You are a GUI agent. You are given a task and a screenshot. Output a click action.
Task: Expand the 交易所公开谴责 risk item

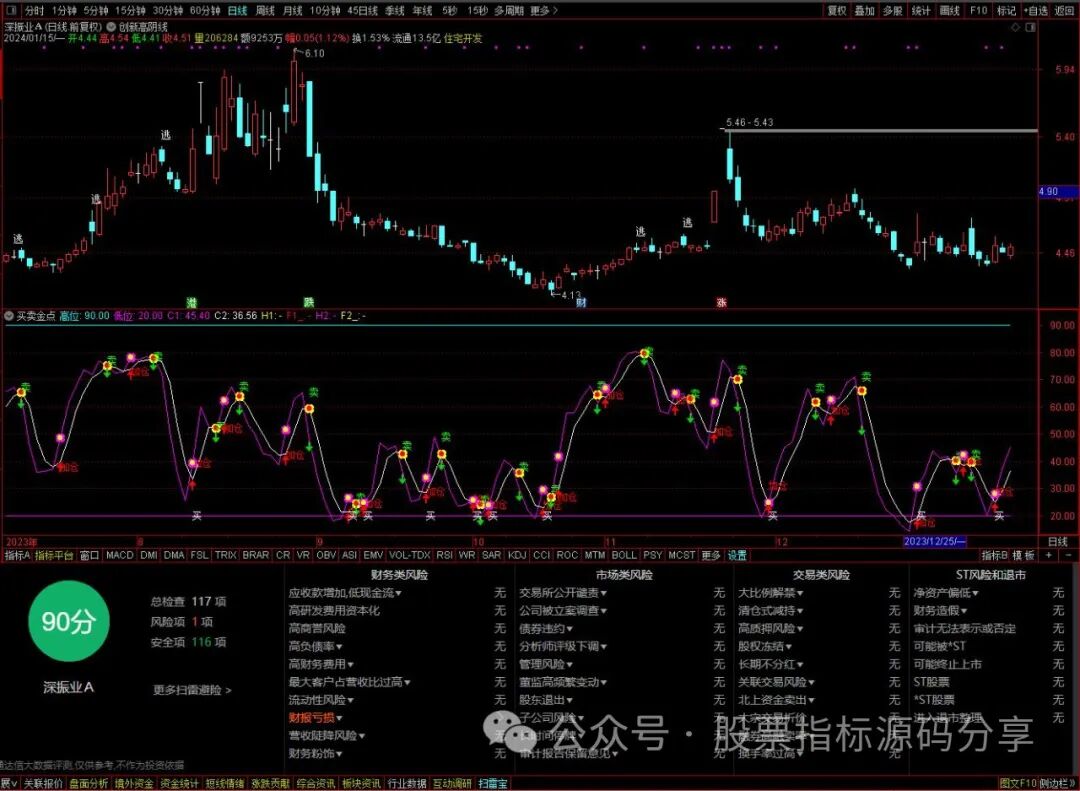pos(563,593)
